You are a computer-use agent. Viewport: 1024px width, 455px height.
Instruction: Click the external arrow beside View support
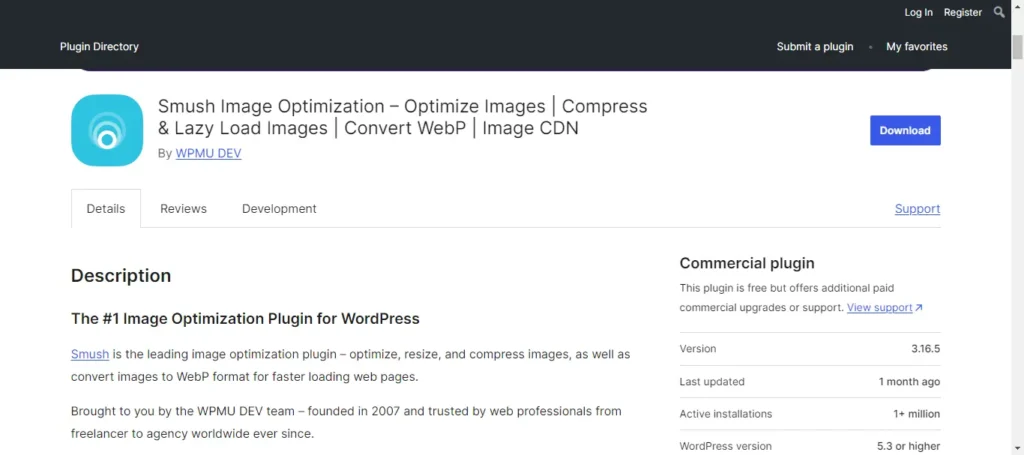pyautogui.click(x=919, y=307)
